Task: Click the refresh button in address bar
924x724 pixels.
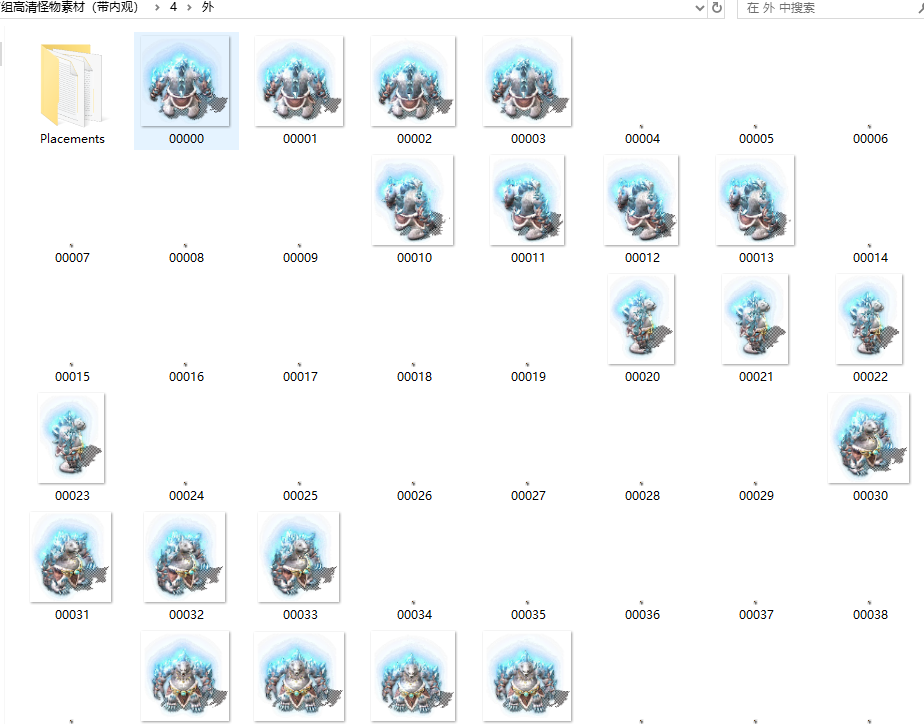Action: click(x=717, y=8)
